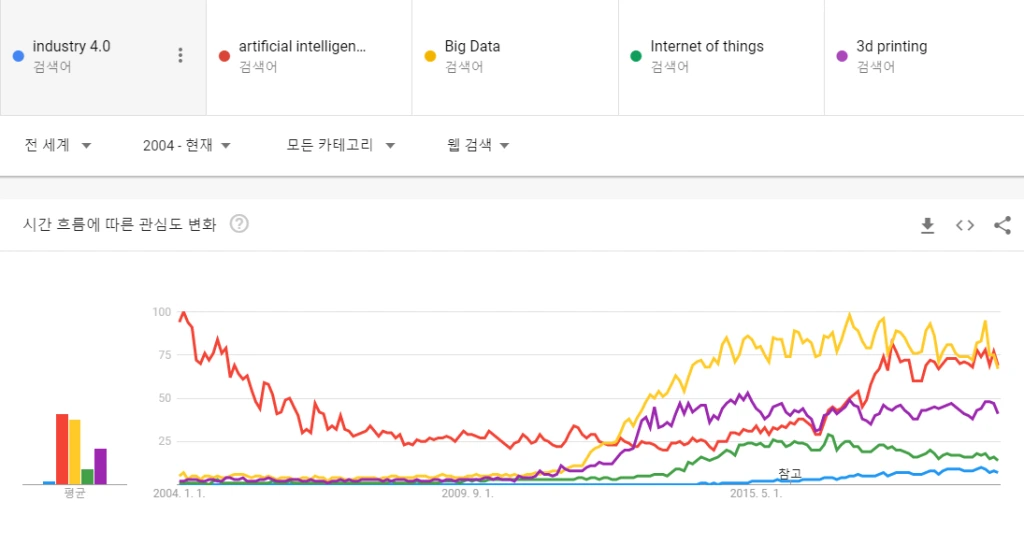Open the industry 4.0 three-dot options menu
The height and width of the screenshot is (559, 1024).
point(180,56)
